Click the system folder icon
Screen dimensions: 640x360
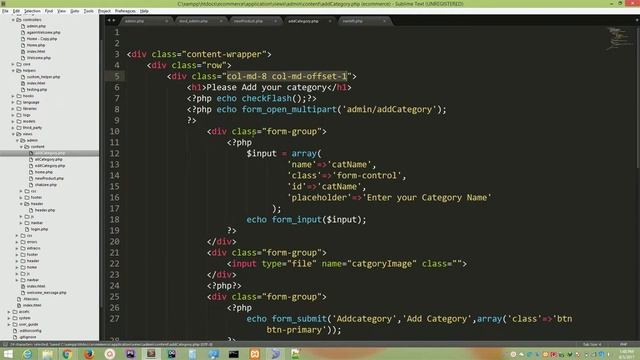(15, 318)
